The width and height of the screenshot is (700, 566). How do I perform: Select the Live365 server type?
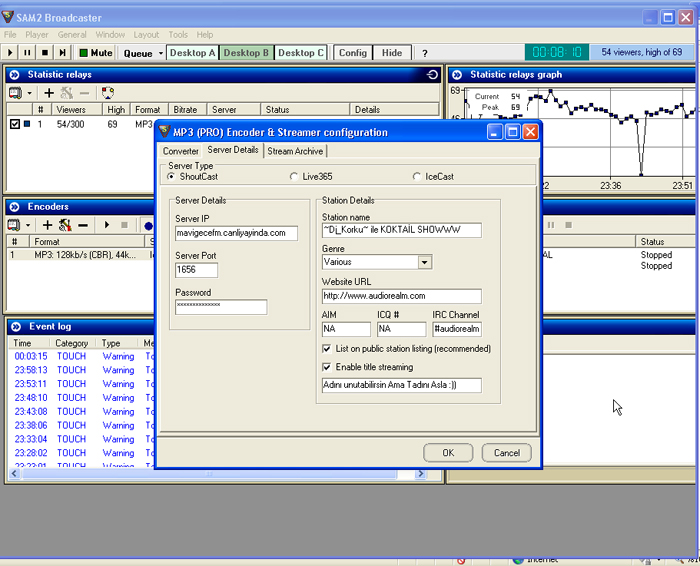click(x=293, y=177)
